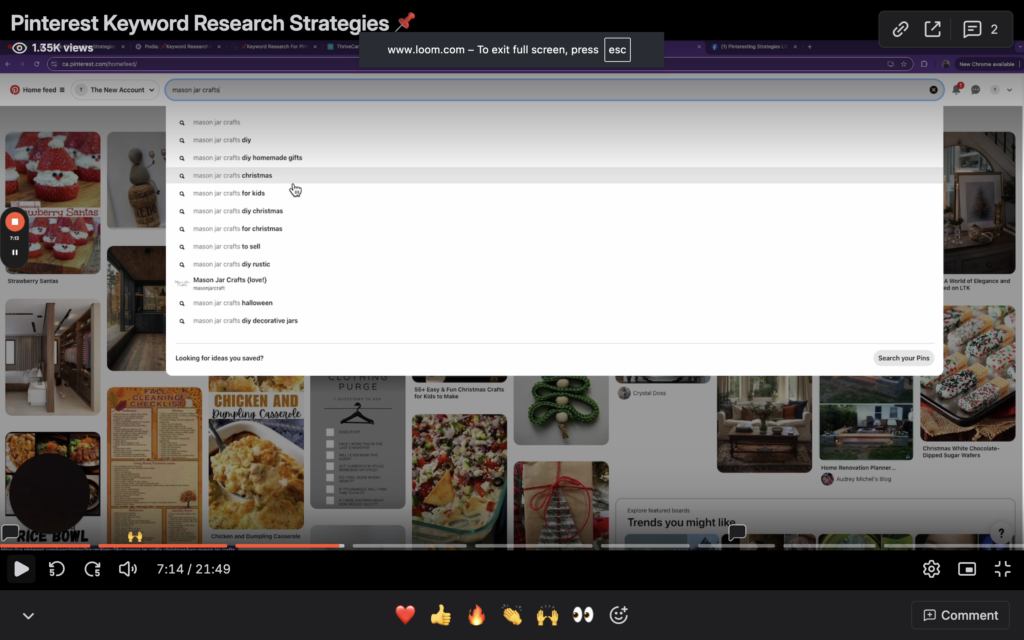Open the comments panel showing 2
The width and height of the screenshot is (1024, 640).
pyautogui.click(x=981, y=29)
